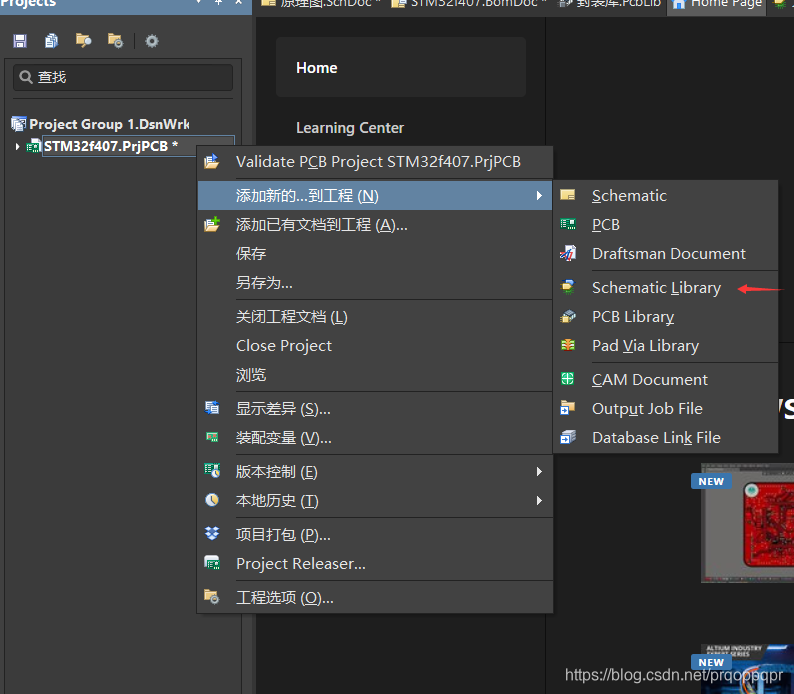
Task: Select PCB Library in the submenu
Action: [x=633, y=317]
